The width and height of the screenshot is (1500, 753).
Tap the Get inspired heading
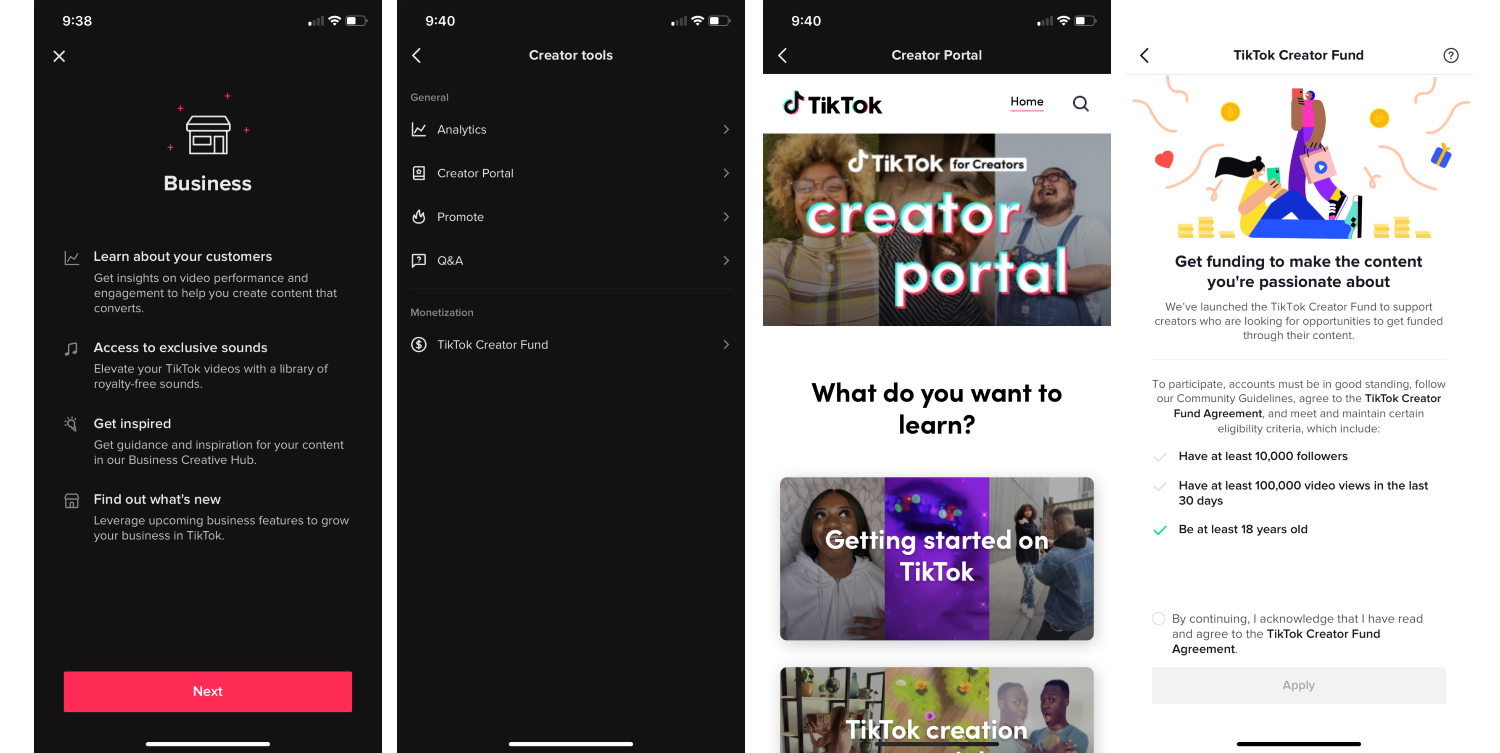point(132,424)
